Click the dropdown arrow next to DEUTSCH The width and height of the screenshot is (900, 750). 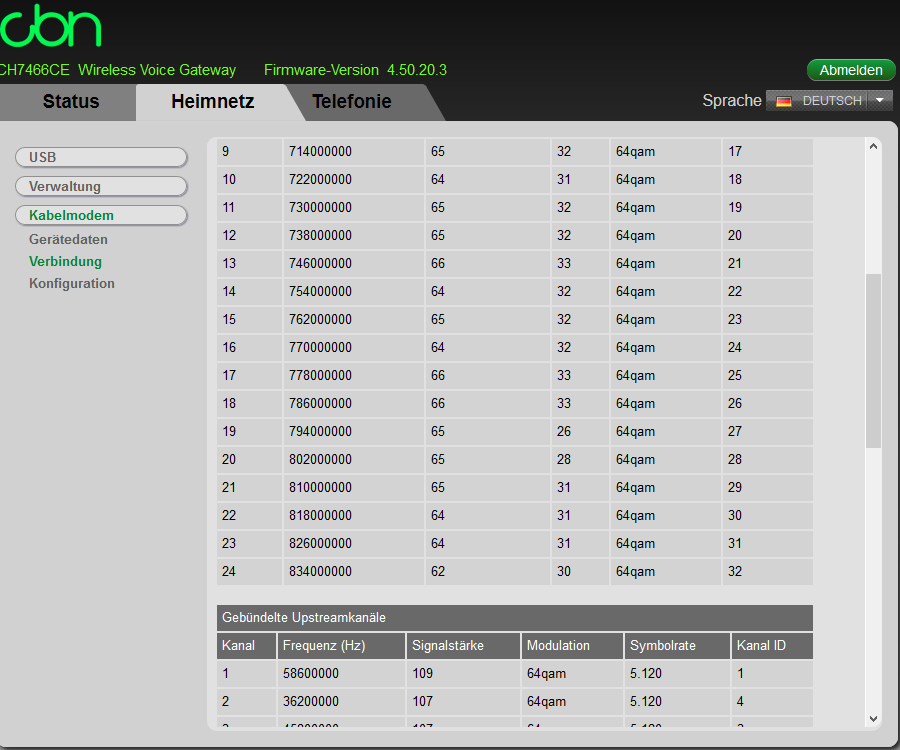[x=879, y=100]
